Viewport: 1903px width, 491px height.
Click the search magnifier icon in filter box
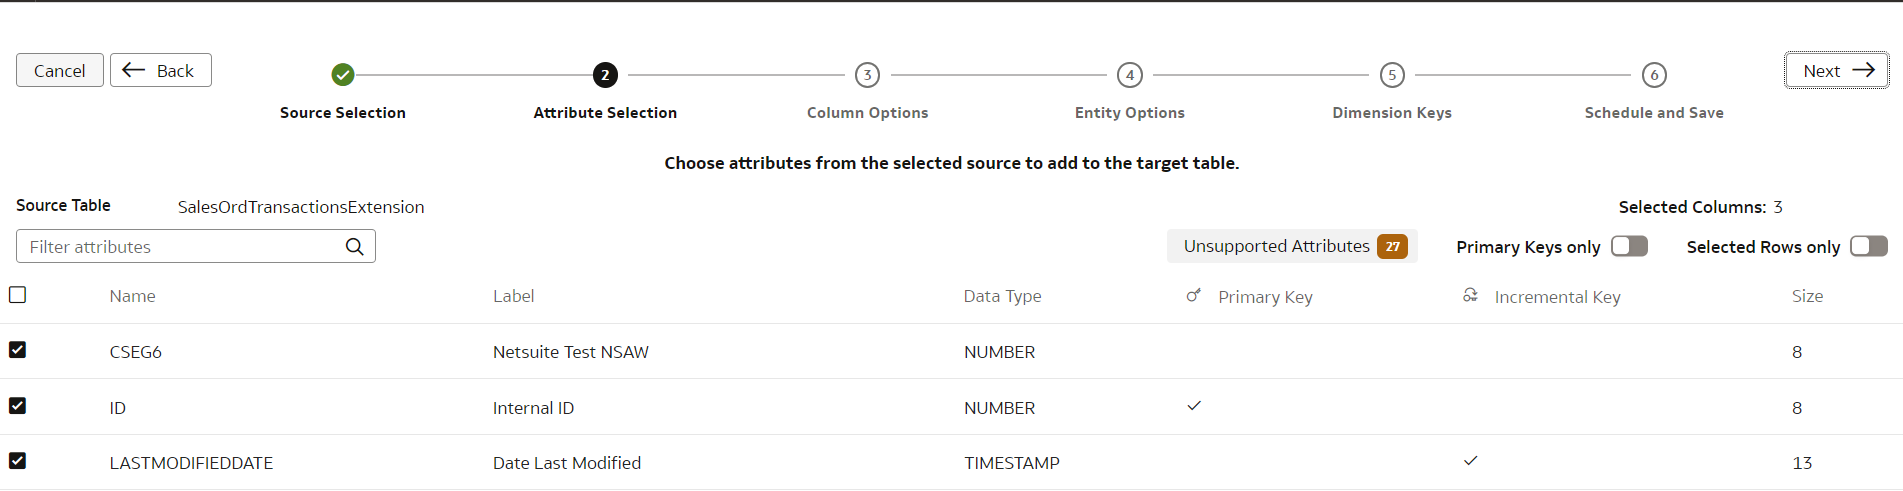tap(354, 247)
